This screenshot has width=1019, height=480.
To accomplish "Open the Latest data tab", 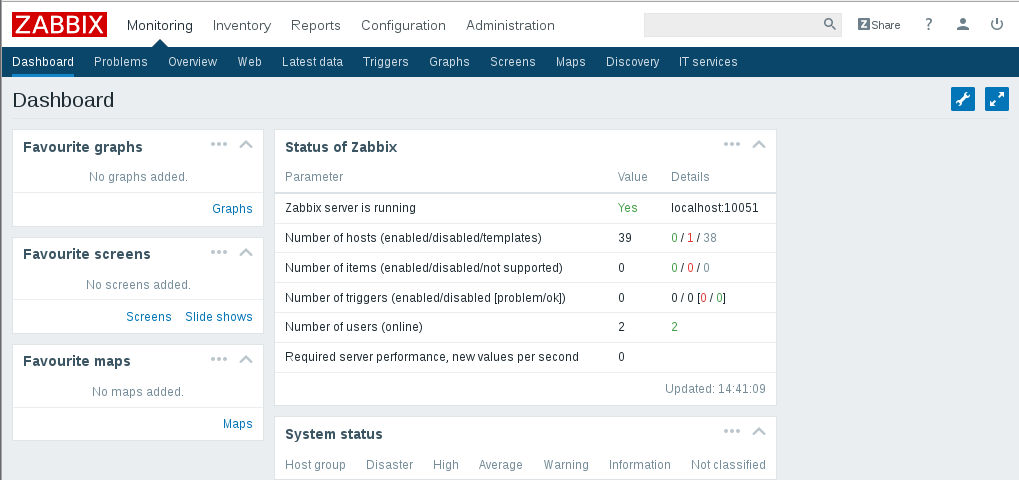I will pos(313,62).
